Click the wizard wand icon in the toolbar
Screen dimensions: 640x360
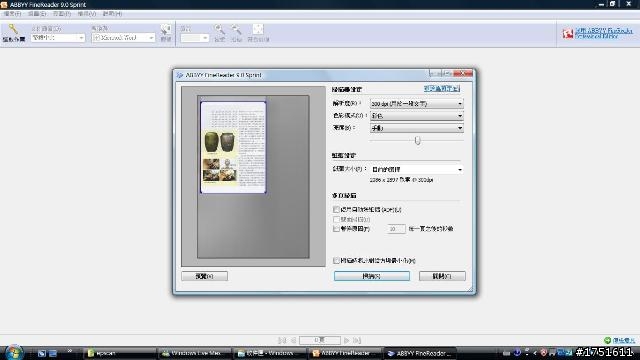[13, 29]
